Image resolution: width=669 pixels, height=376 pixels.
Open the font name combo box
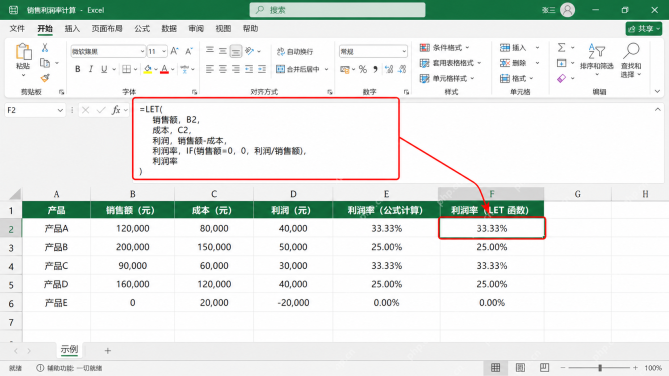coord(108,51)
